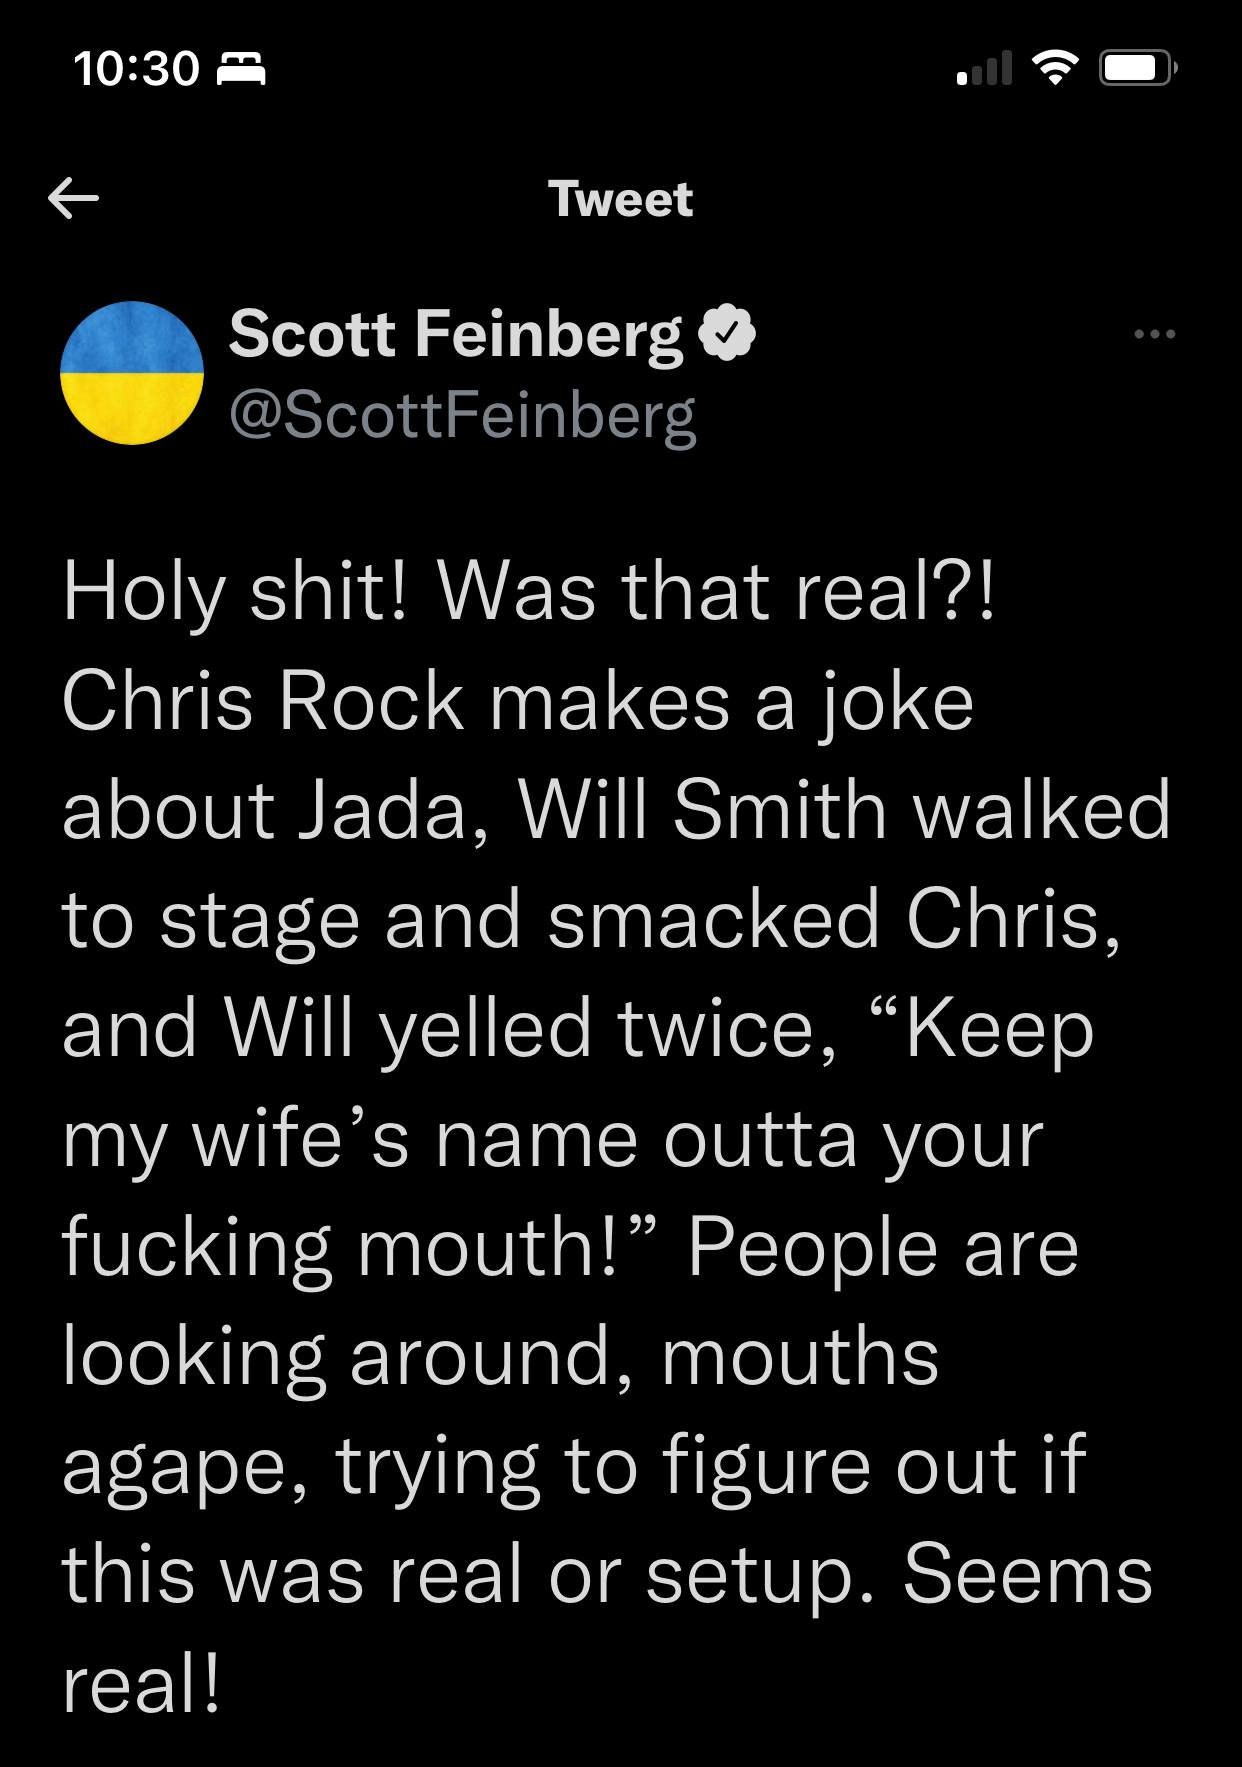Tap the Wi-Fi status icon
1242x1767 pixels.
click(x=1055, y=68)
